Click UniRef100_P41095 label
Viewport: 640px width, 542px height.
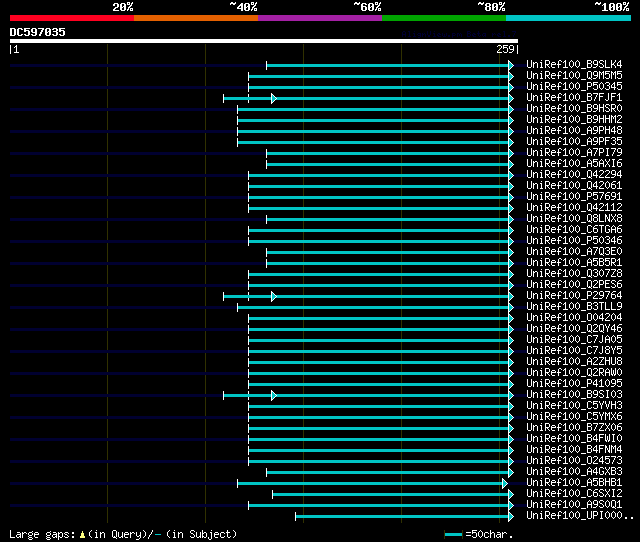574,384
